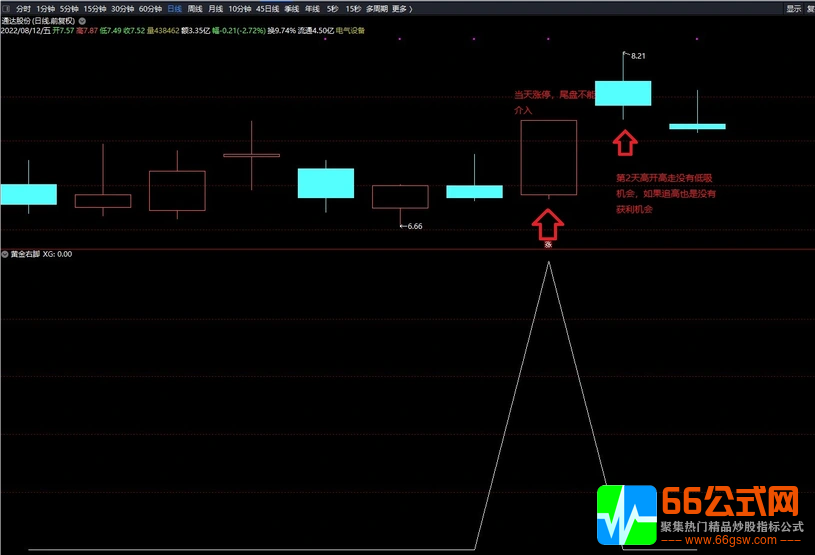The image size is (815, 555).
Task: Switch to 周线 weekly chart
Action: 195,8
